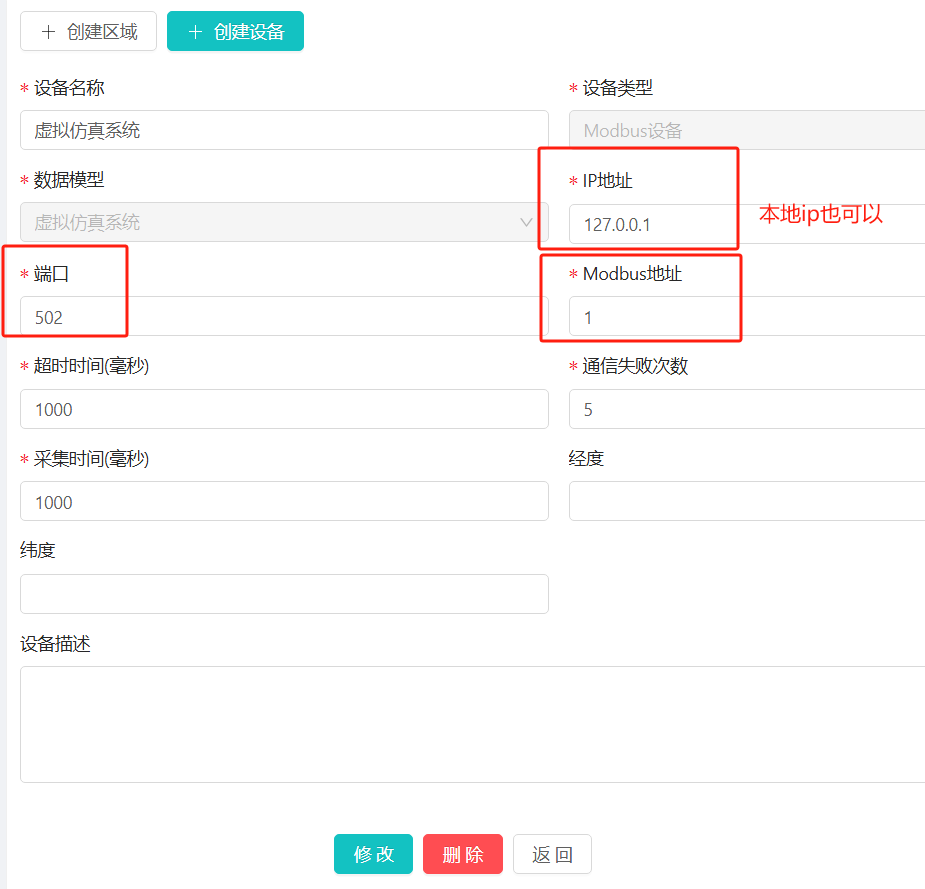Select the IP地址 field showing 127.0.0.1
The width and height of the screenshot is (925, 889).
click(746, 224)
